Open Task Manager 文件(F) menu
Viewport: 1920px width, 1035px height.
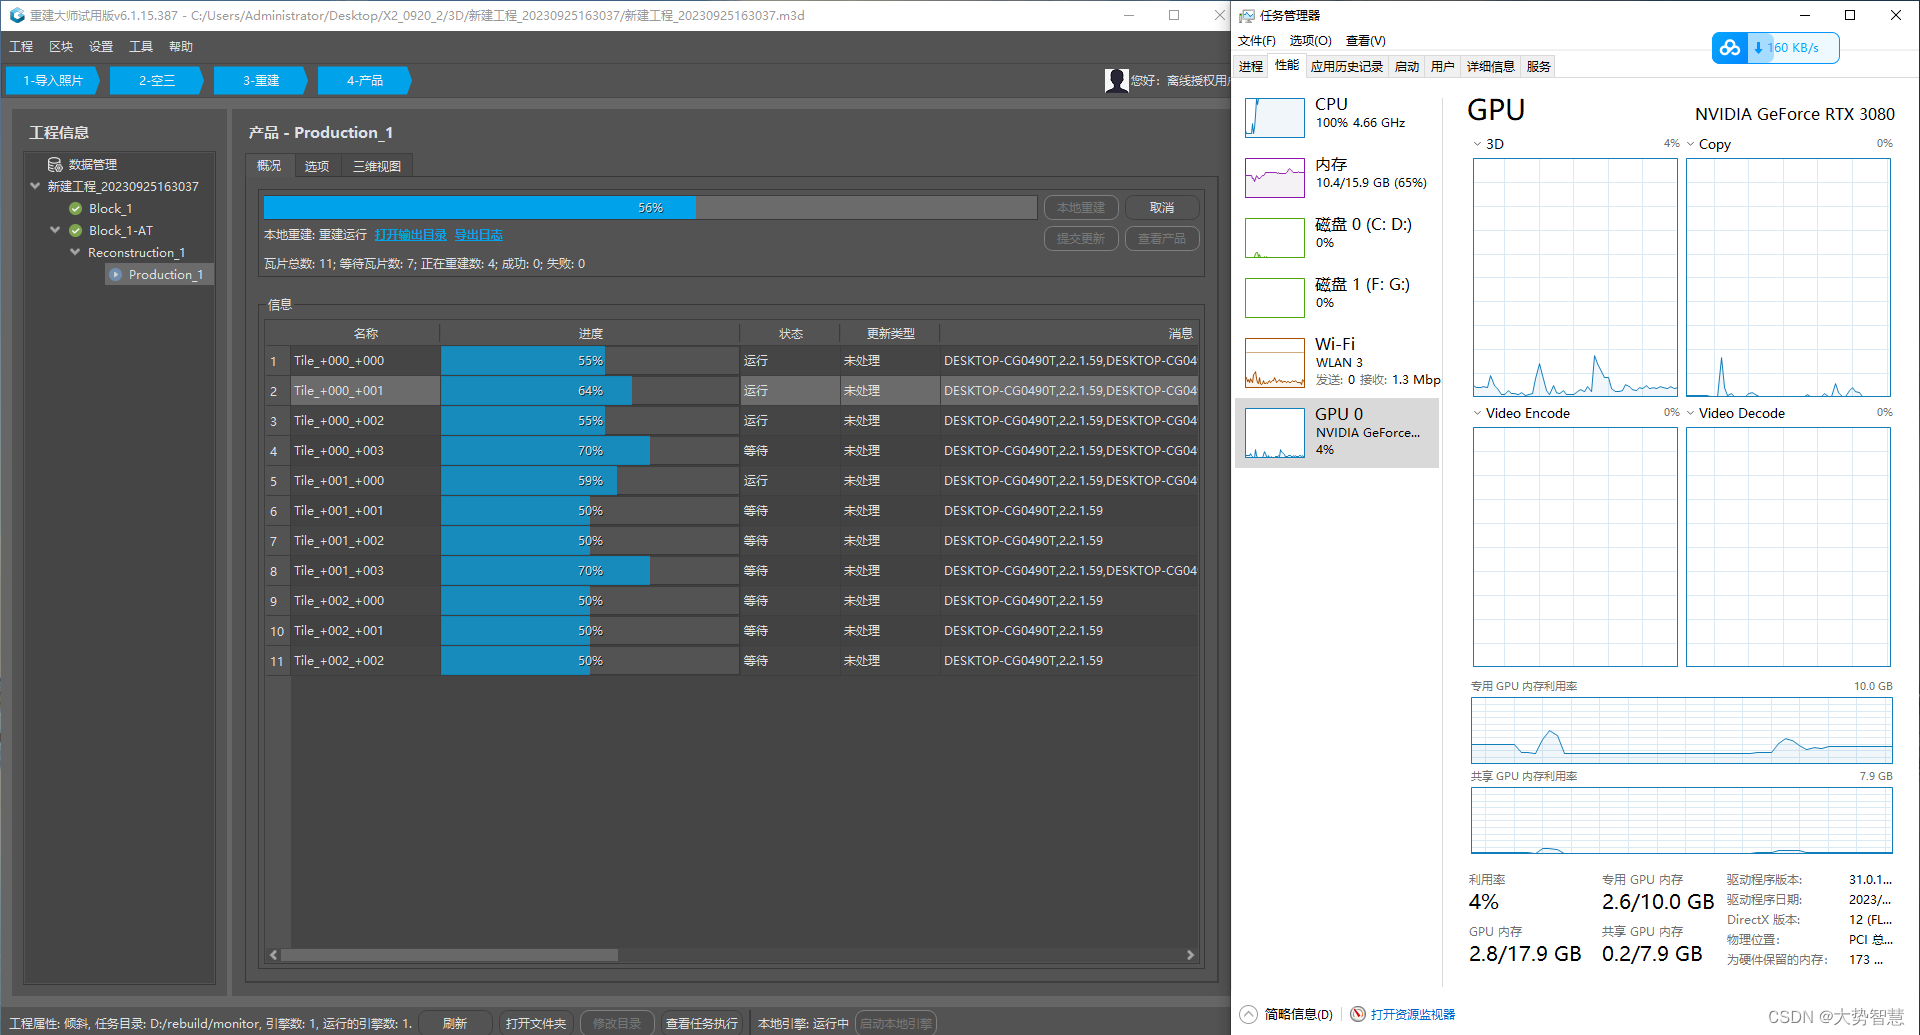[x=1257, y=41]
